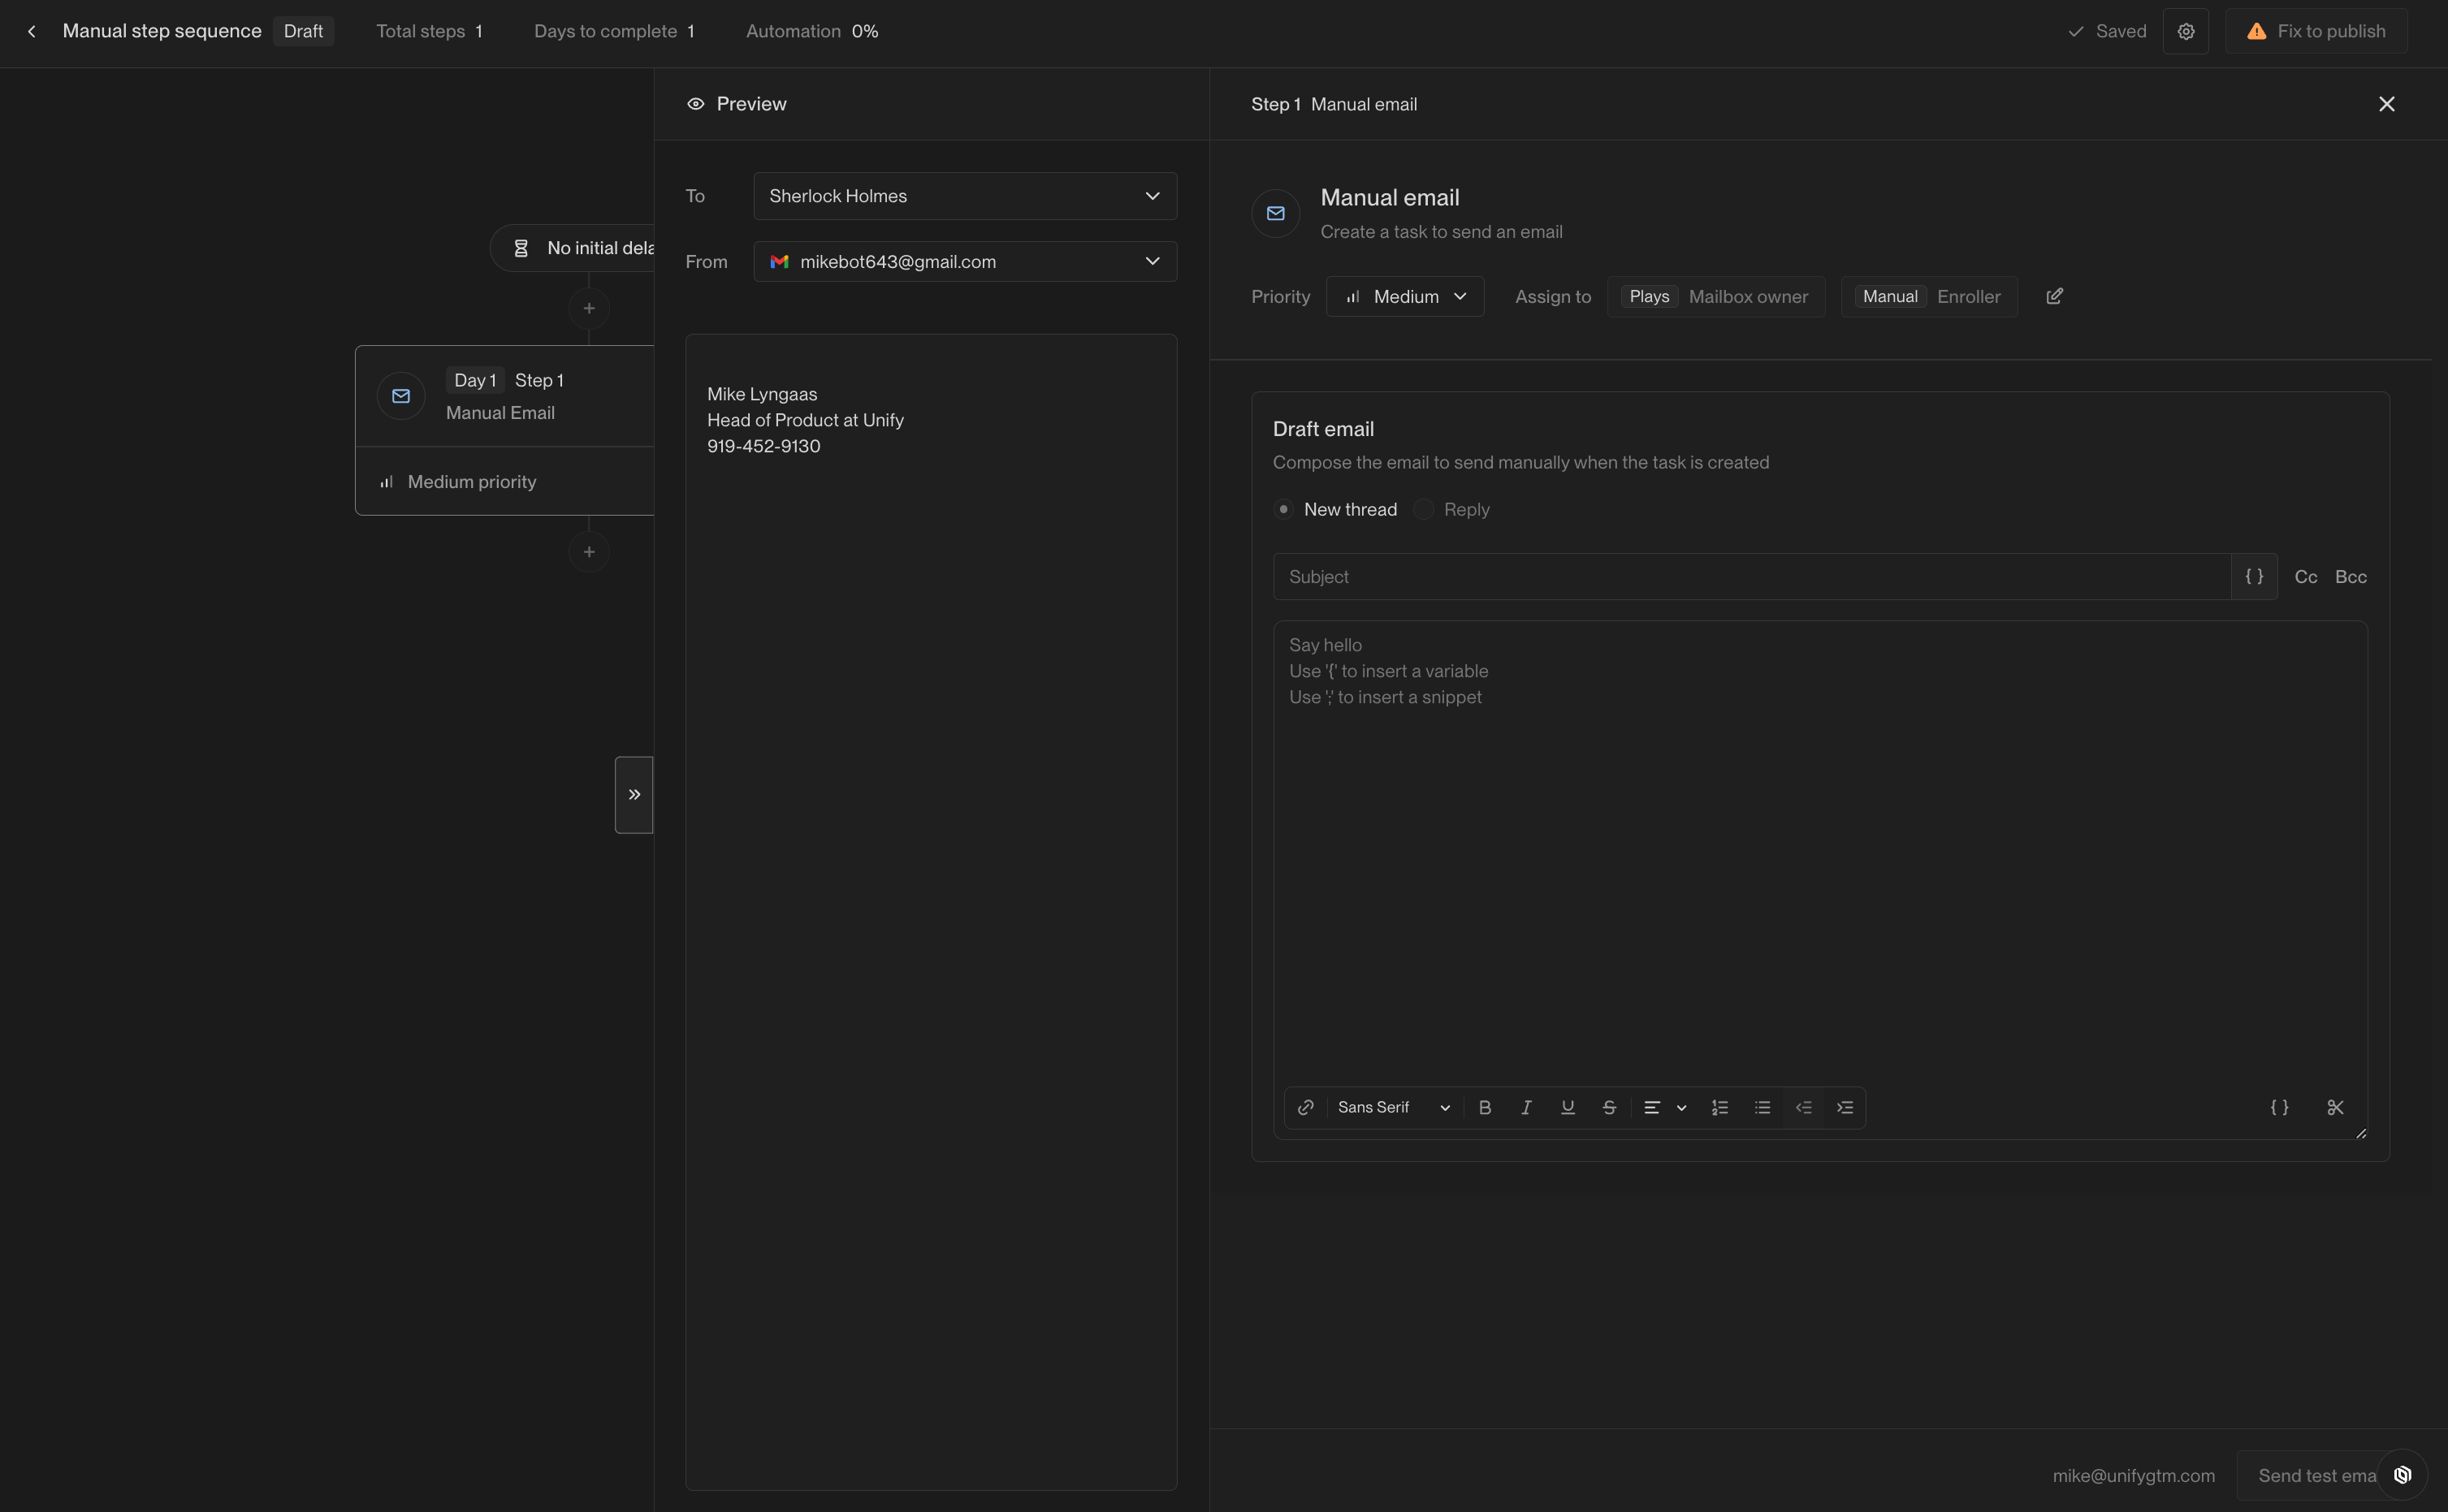This screenshot has height=1512, width=2448.
Task: Expand the Sans Serif font dropdown
Action: coord(1393,1107)
